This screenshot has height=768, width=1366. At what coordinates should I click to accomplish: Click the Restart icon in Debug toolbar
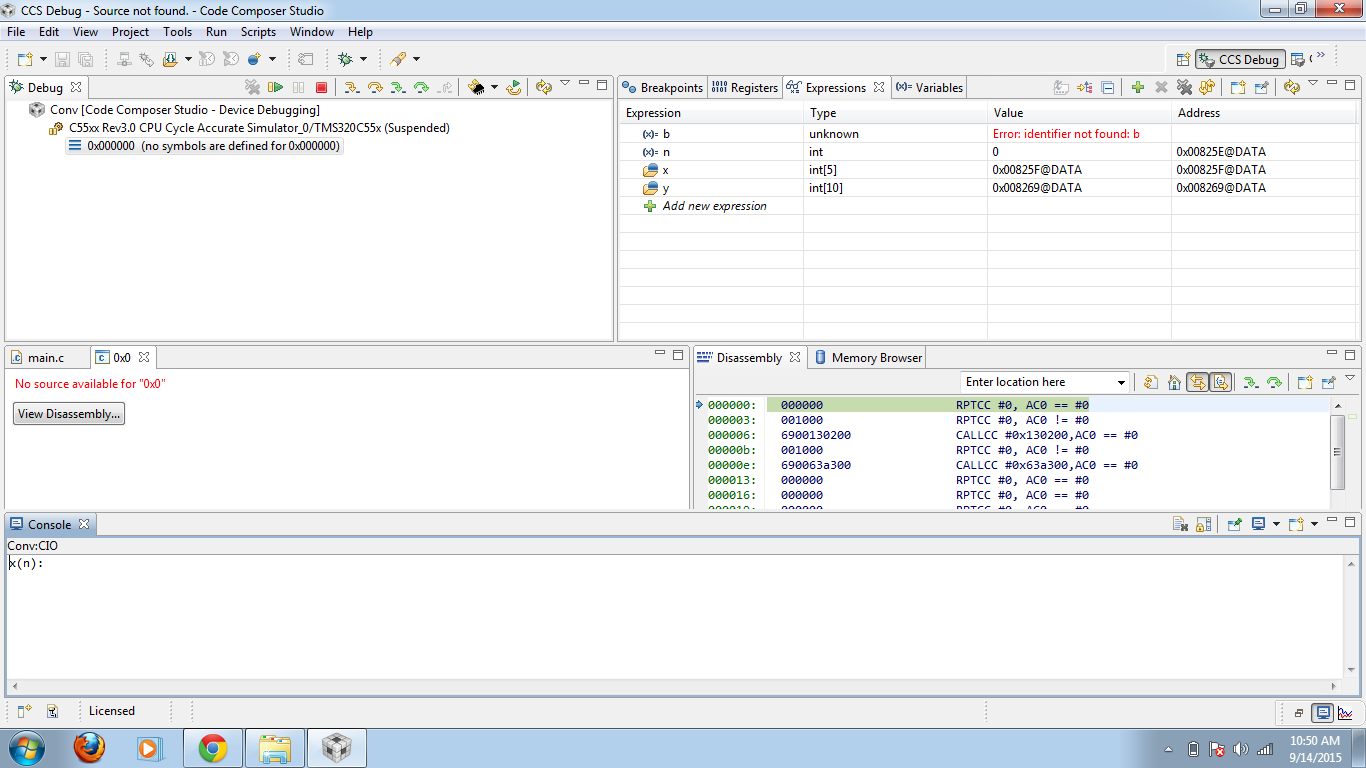(513, 87)
